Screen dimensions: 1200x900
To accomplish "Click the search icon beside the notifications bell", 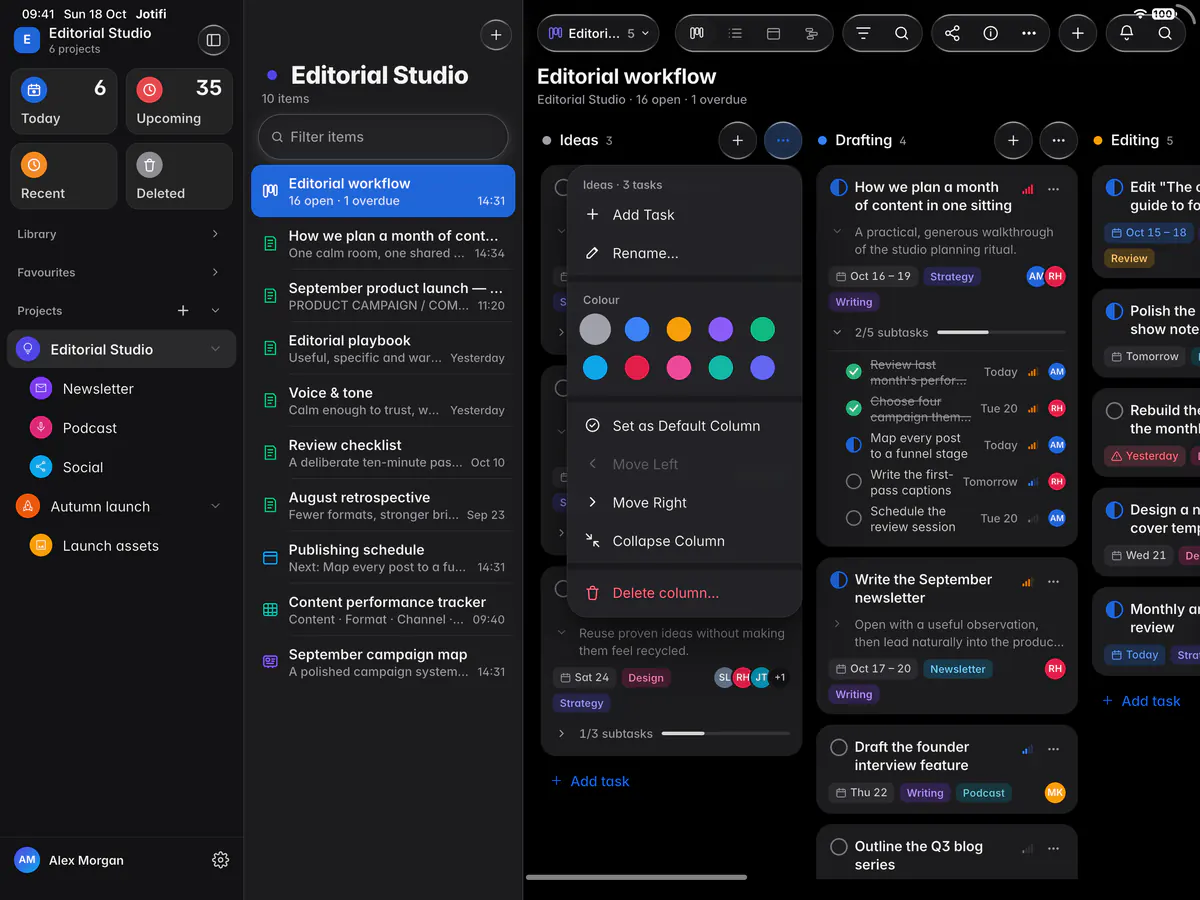I will [1165, 33].
